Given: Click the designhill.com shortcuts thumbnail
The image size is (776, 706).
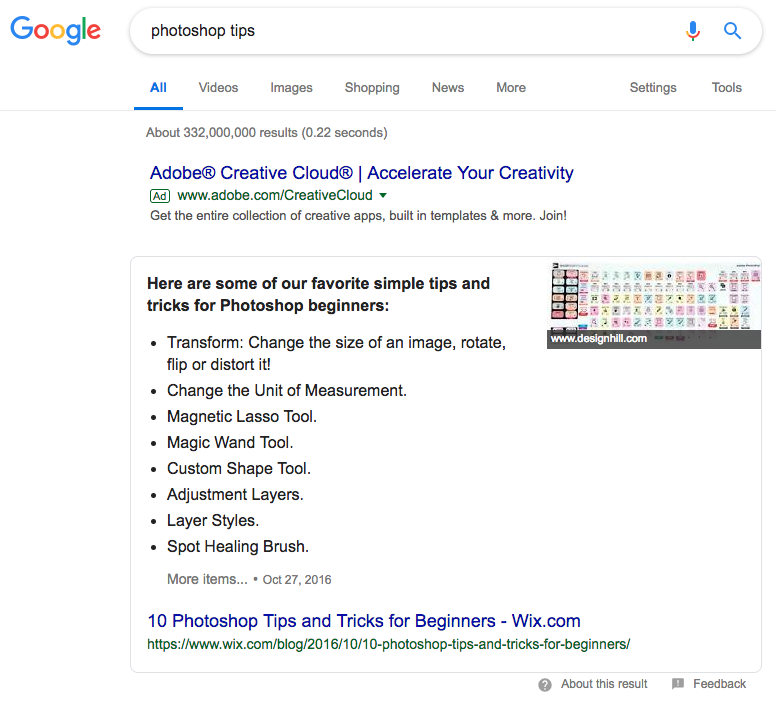Looking at the screenshot, I should click(x=655, y=304).
